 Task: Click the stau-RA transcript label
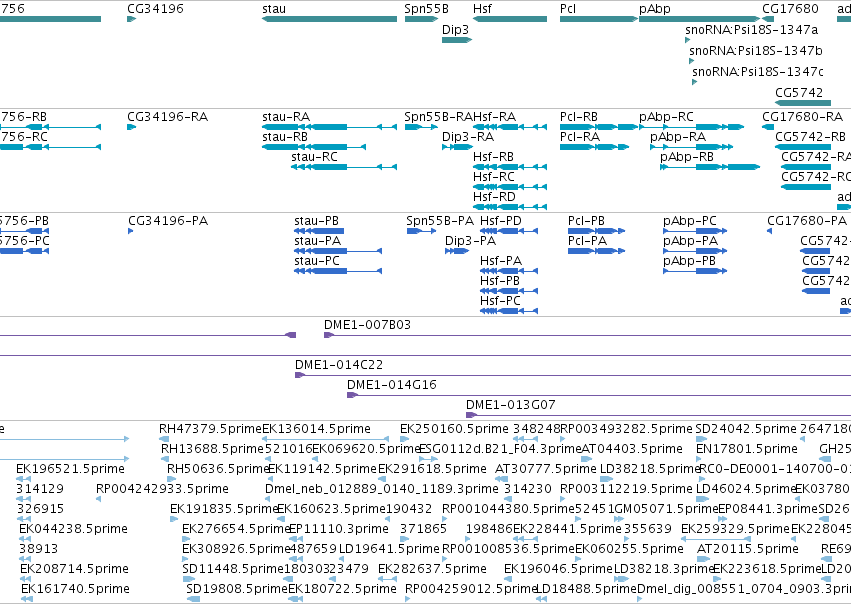286,117
